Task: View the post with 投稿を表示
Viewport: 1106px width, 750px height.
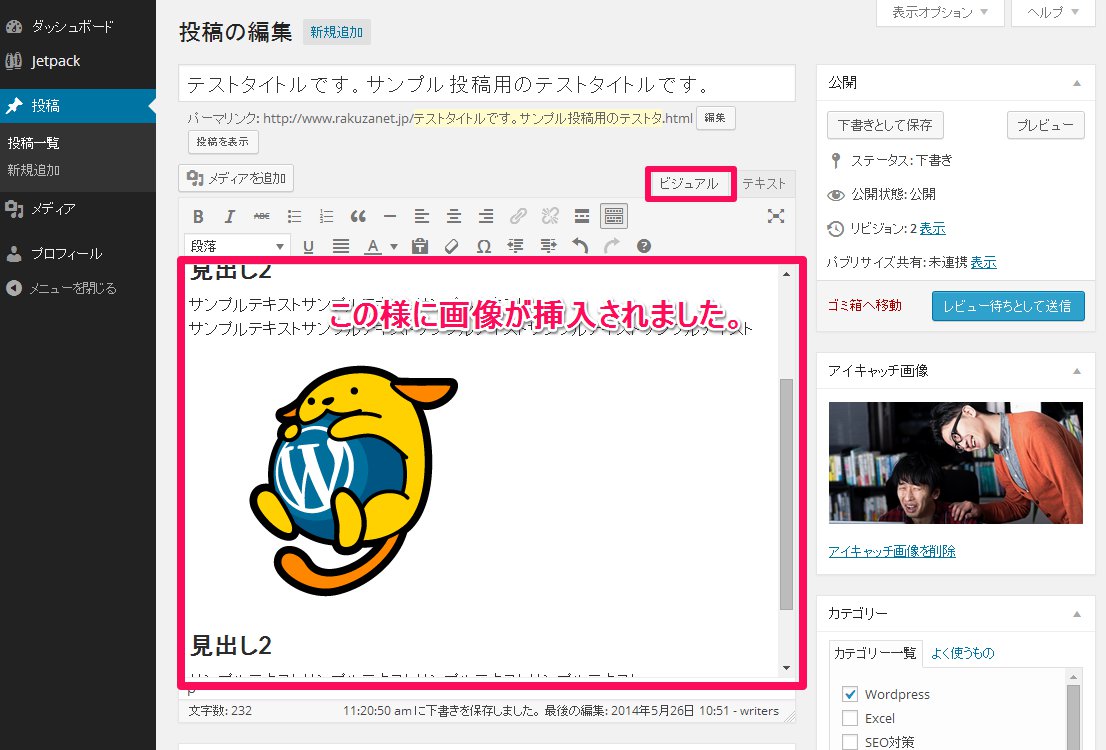Action: coord(223,142)
